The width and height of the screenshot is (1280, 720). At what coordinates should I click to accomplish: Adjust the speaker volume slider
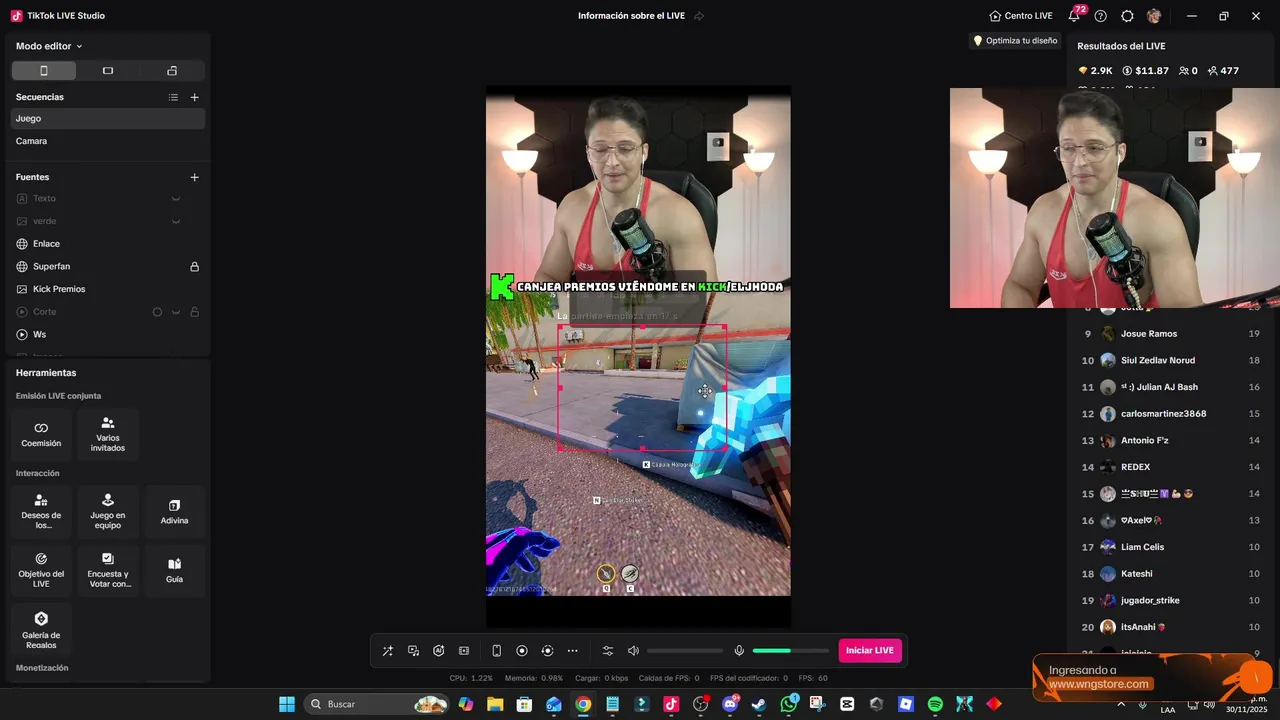(684, 651)
